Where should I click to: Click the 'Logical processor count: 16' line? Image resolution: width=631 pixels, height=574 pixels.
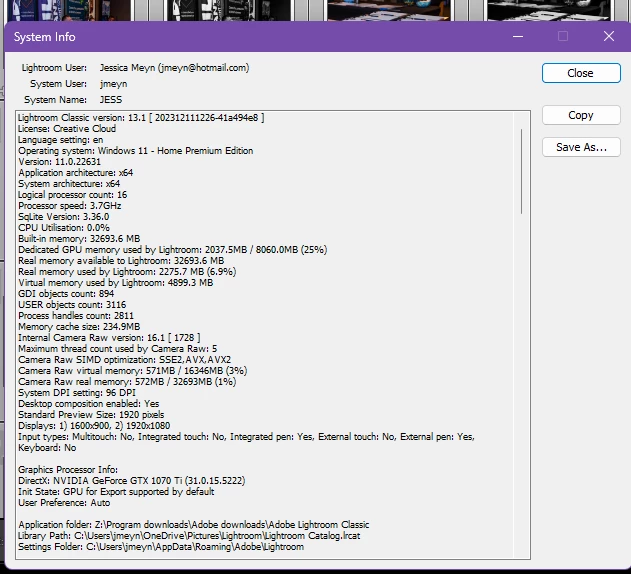[72, 194]
